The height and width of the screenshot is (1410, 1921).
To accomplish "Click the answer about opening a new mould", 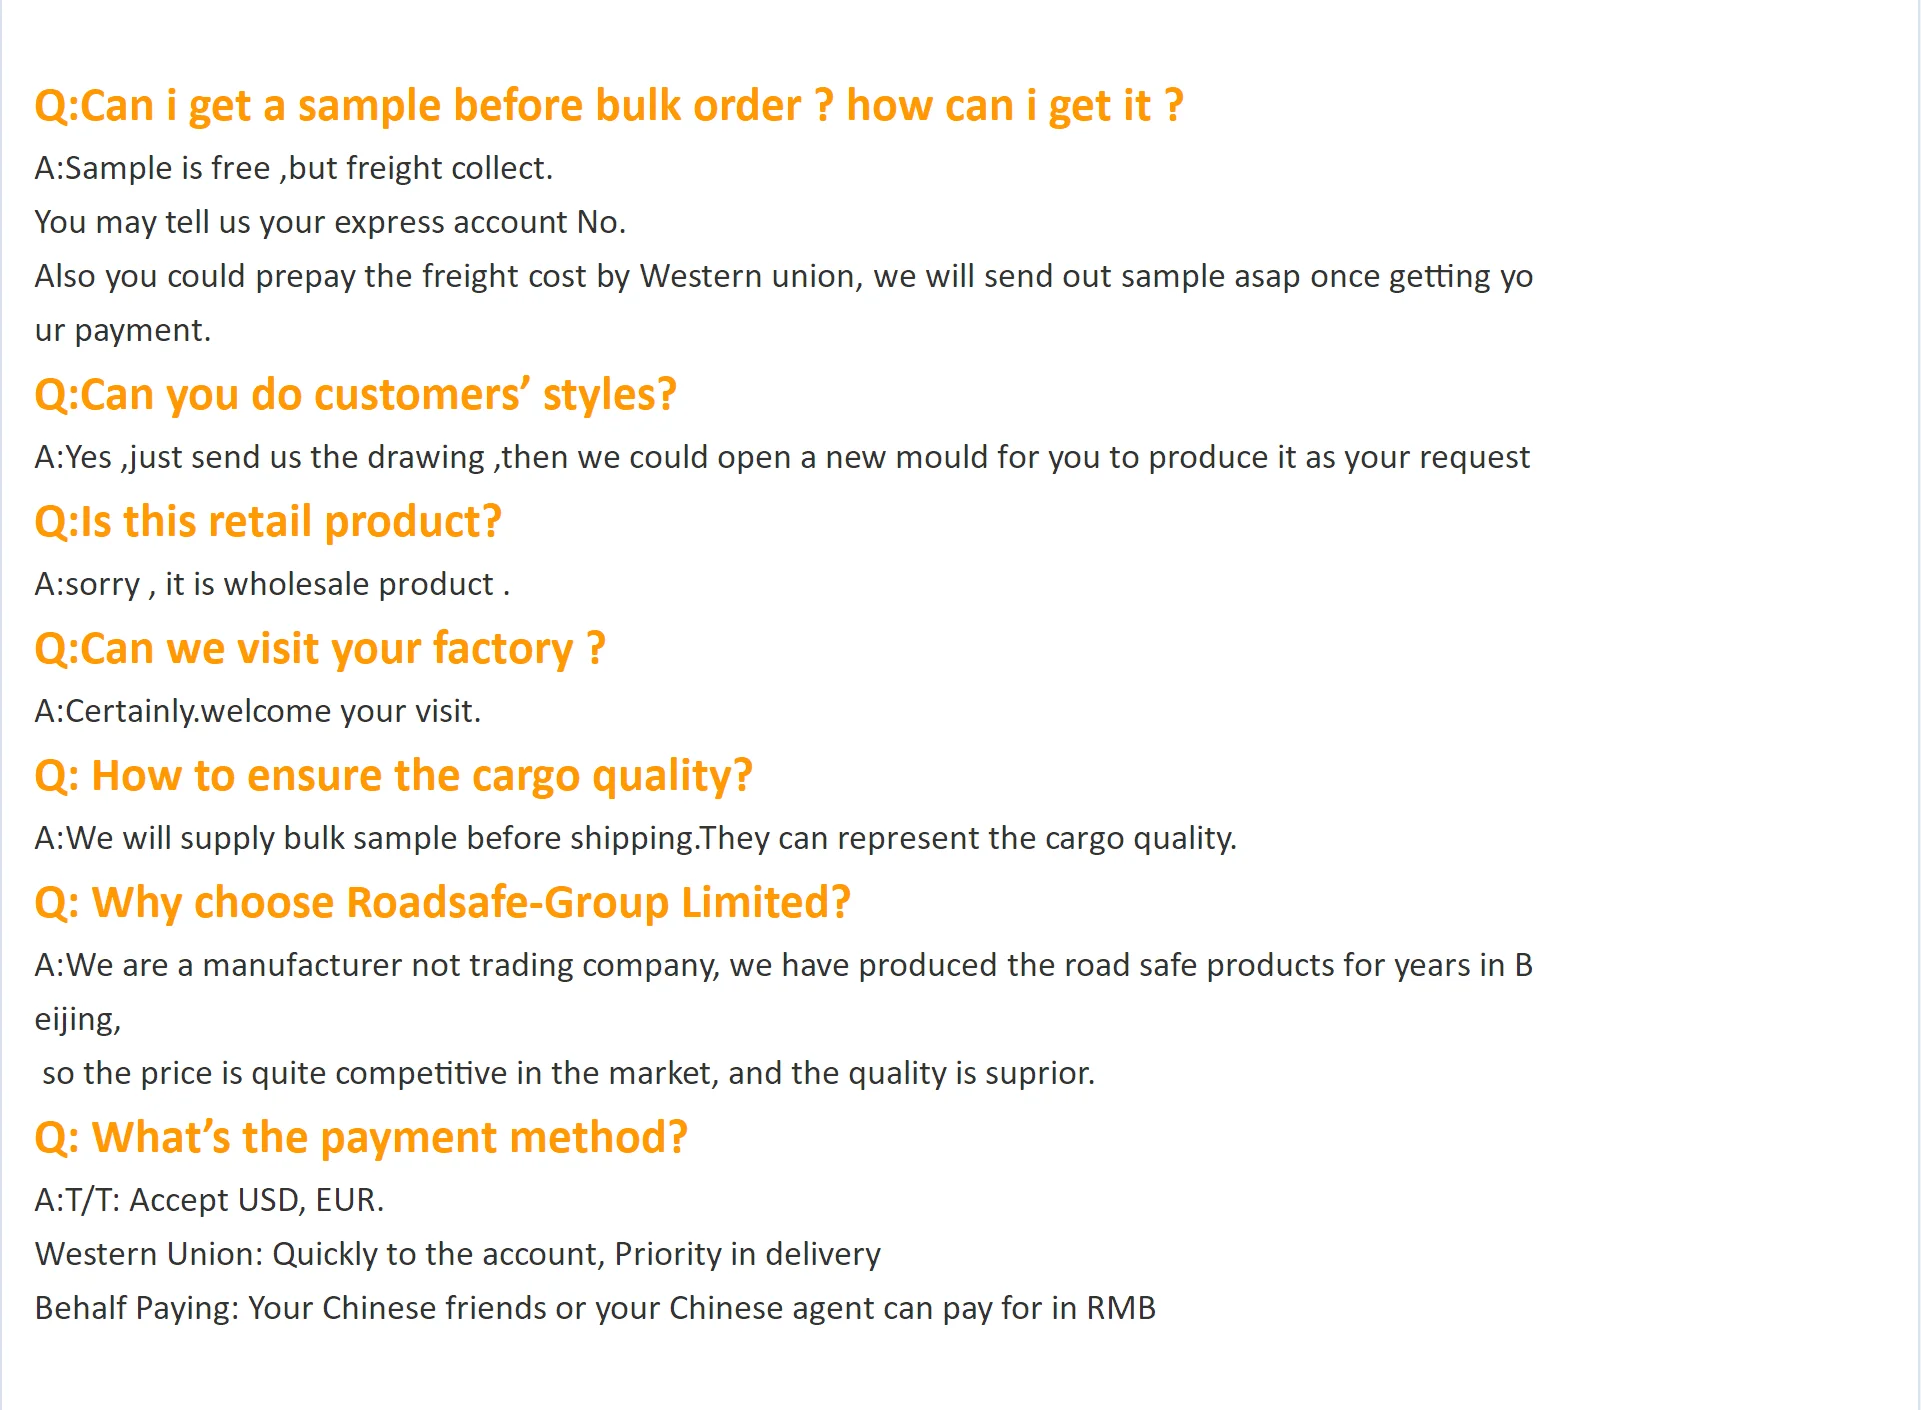I will coord(781,457).
